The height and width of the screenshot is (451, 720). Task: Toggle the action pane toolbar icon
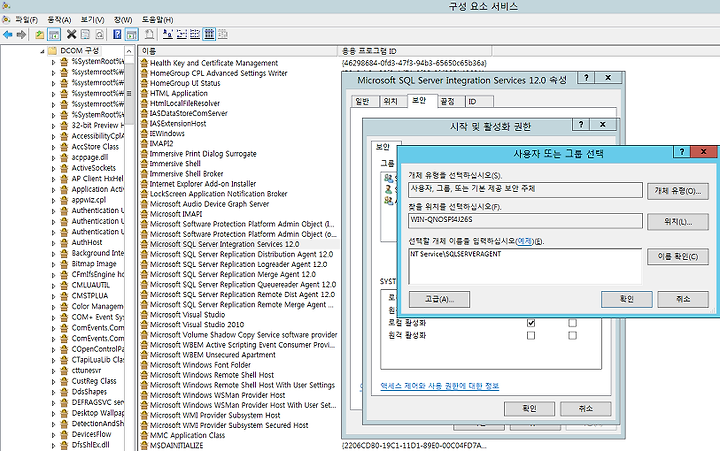click(x=132, y=34)
